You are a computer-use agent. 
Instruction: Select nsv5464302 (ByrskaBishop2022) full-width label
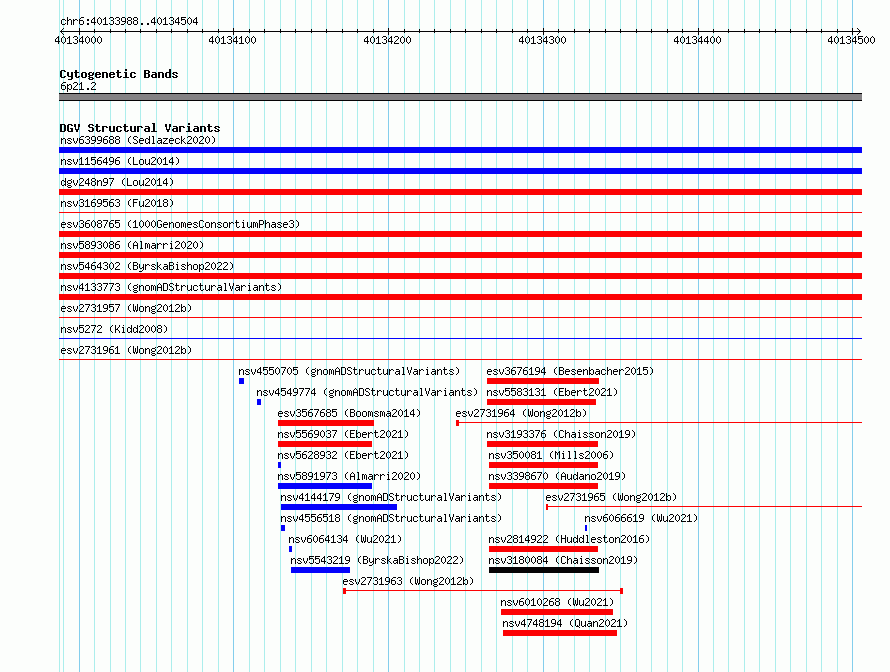147,266
